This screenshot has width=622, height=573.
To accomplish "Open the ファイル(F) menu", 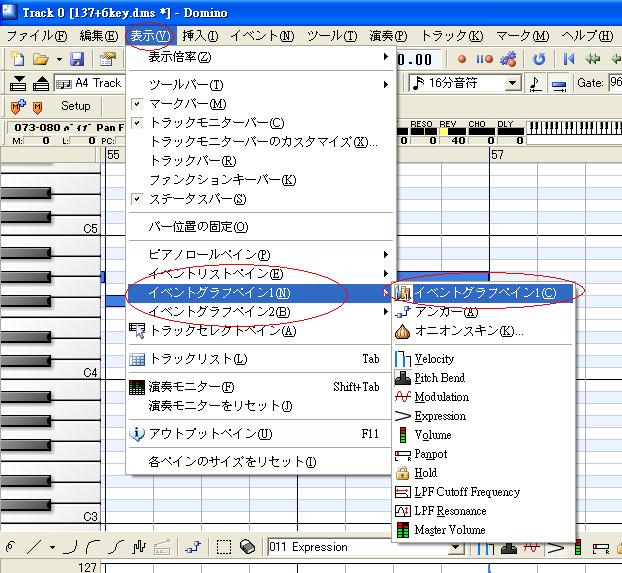I will tap(37, 36).
